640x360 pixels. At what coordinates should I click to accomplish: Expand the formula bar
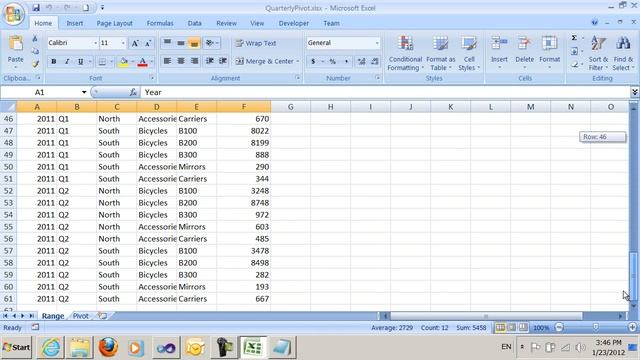634,92
